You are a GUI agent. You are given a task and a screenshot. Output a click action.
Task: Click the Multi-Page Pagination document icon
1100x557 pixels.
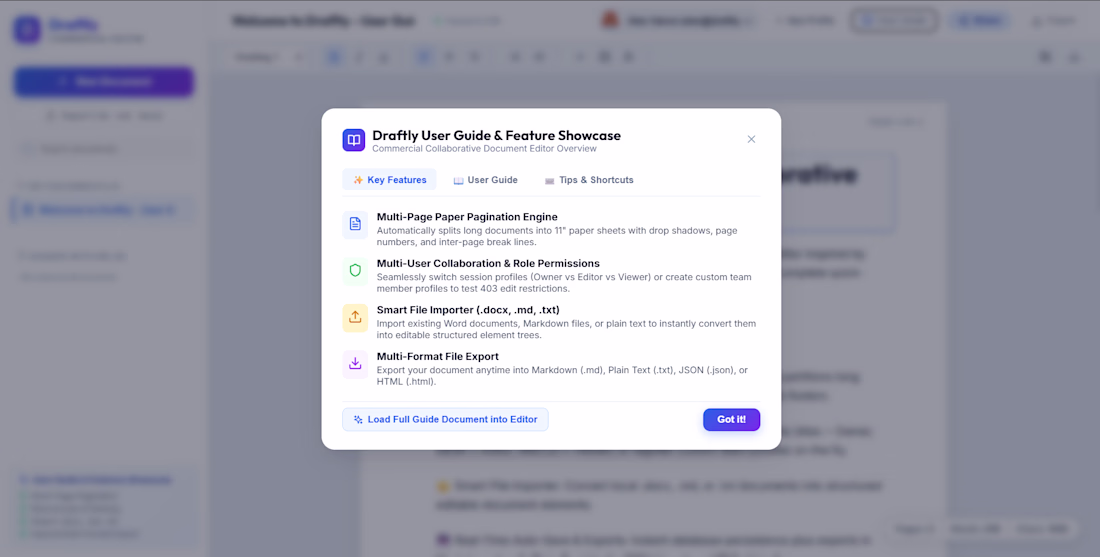tap(355, 224)
